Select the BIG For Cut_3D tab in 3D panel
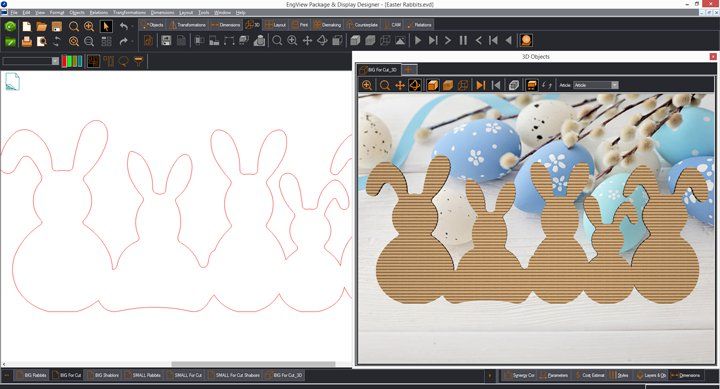Viewport: 720px width, 389px height. (379, 70)
